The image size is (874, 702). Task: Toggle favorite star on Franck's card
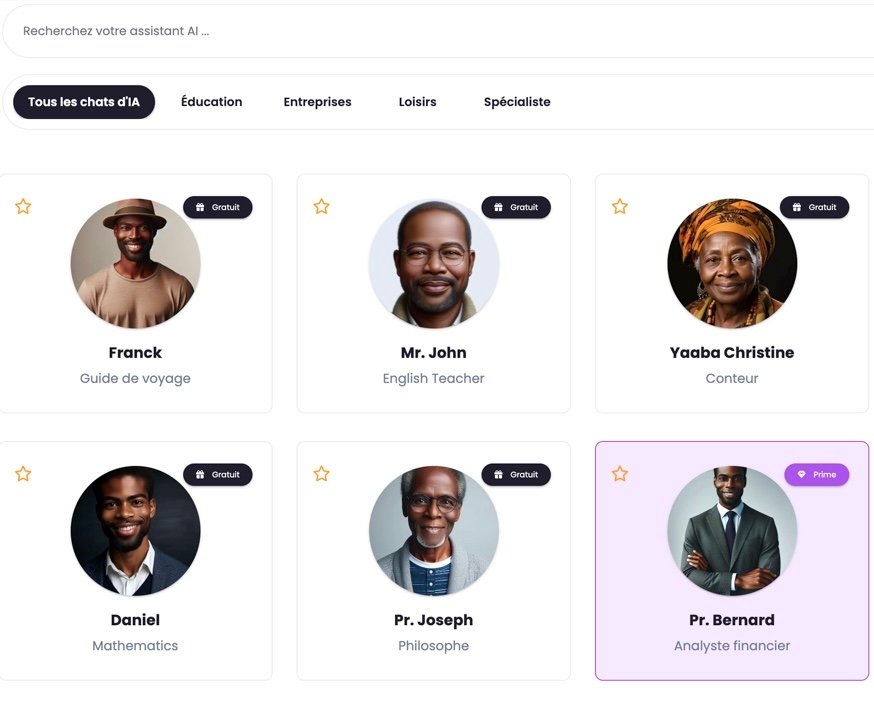point(23,207)
